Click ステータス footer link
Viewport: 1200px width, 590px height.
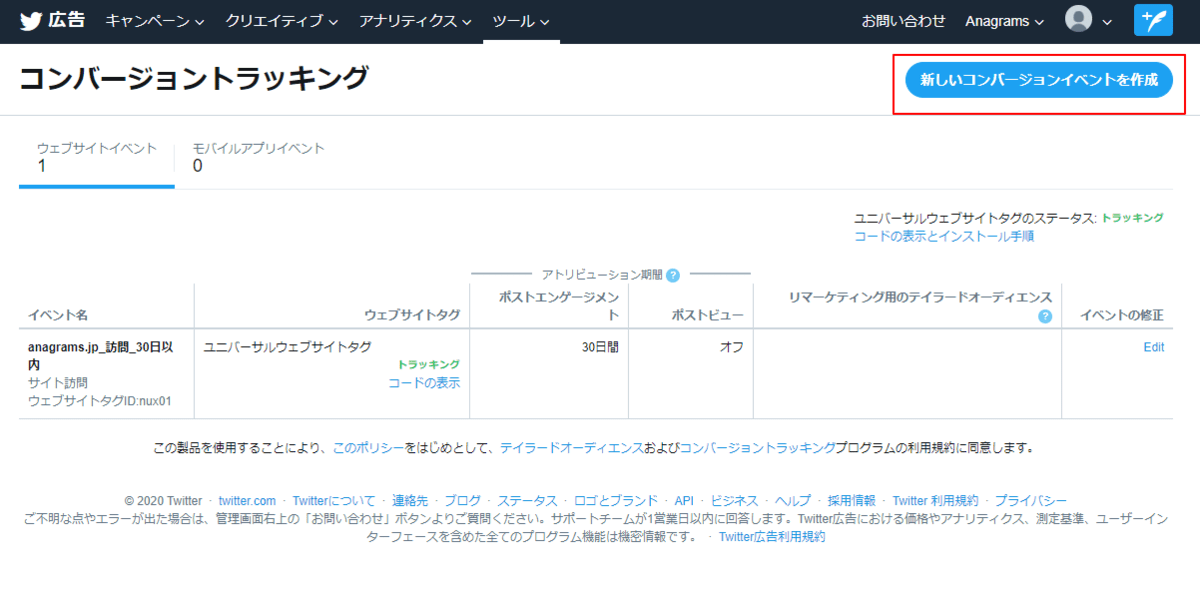point(527,500)
